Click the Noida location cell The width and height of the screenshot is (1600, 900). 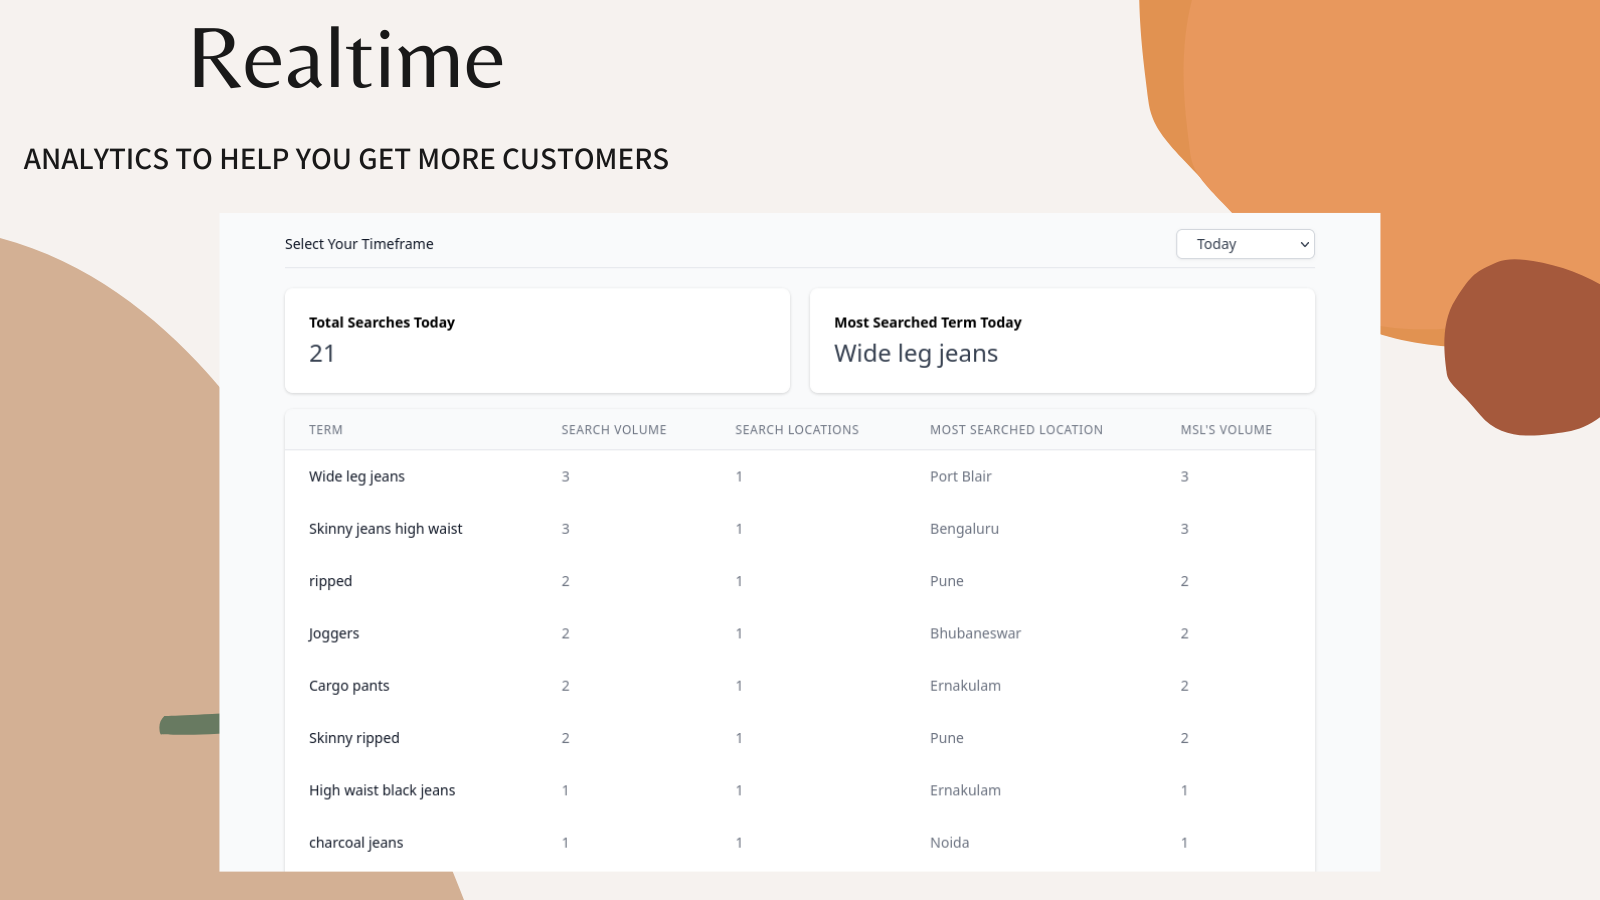point(949,843)
